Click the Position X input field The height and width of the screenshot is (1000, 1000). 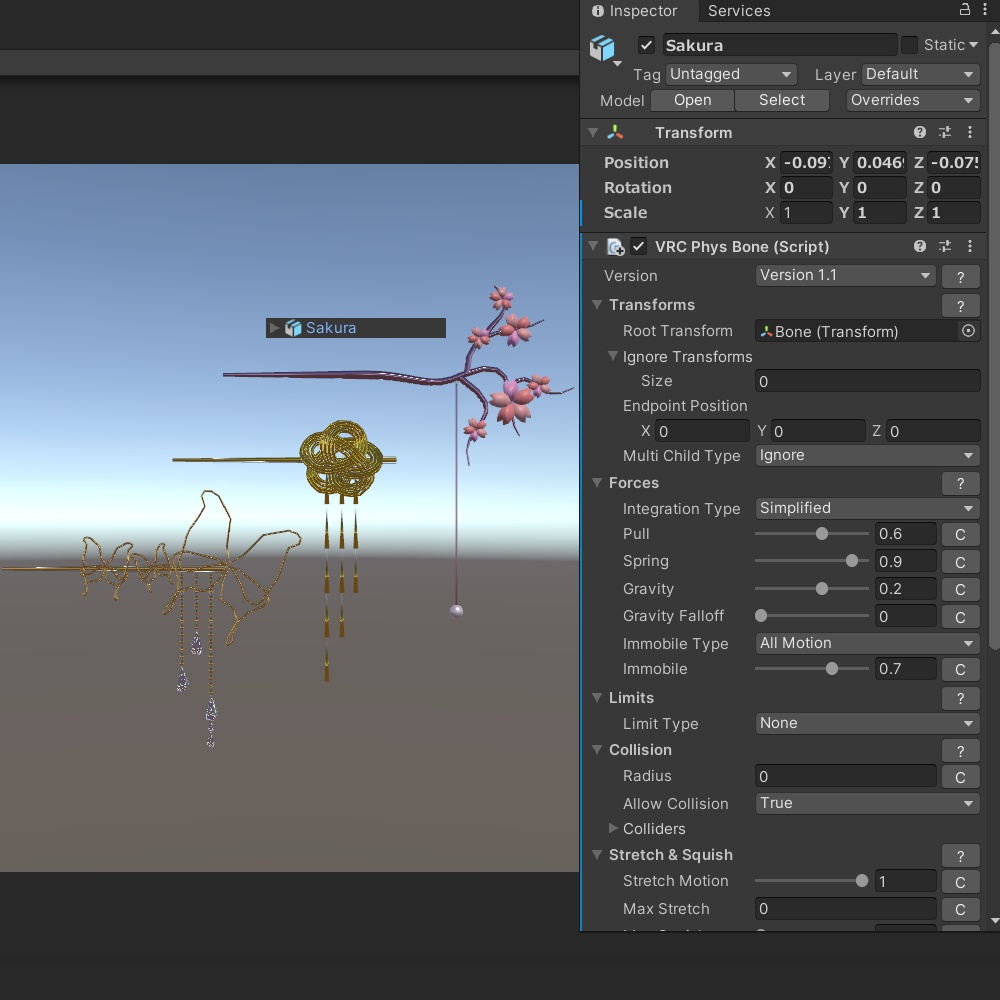[x=806, y=162]
